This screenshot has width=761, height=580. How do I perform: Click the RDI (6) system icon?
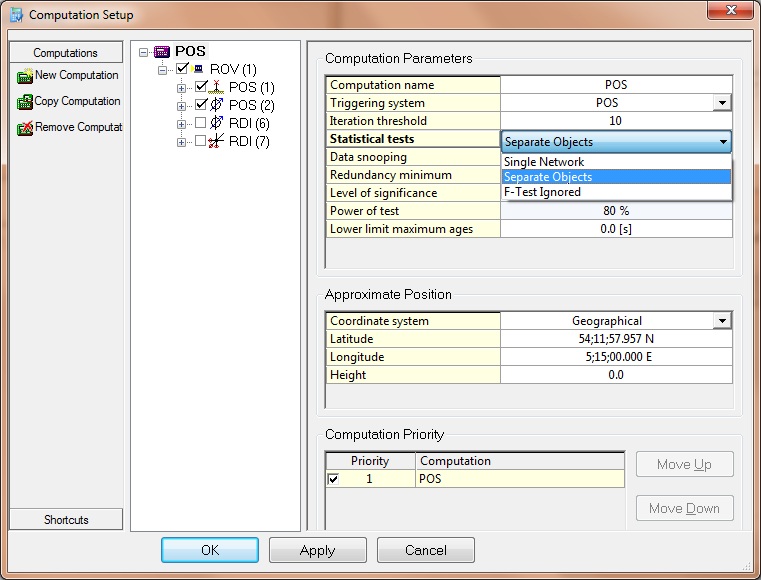(x=216, y=123)
